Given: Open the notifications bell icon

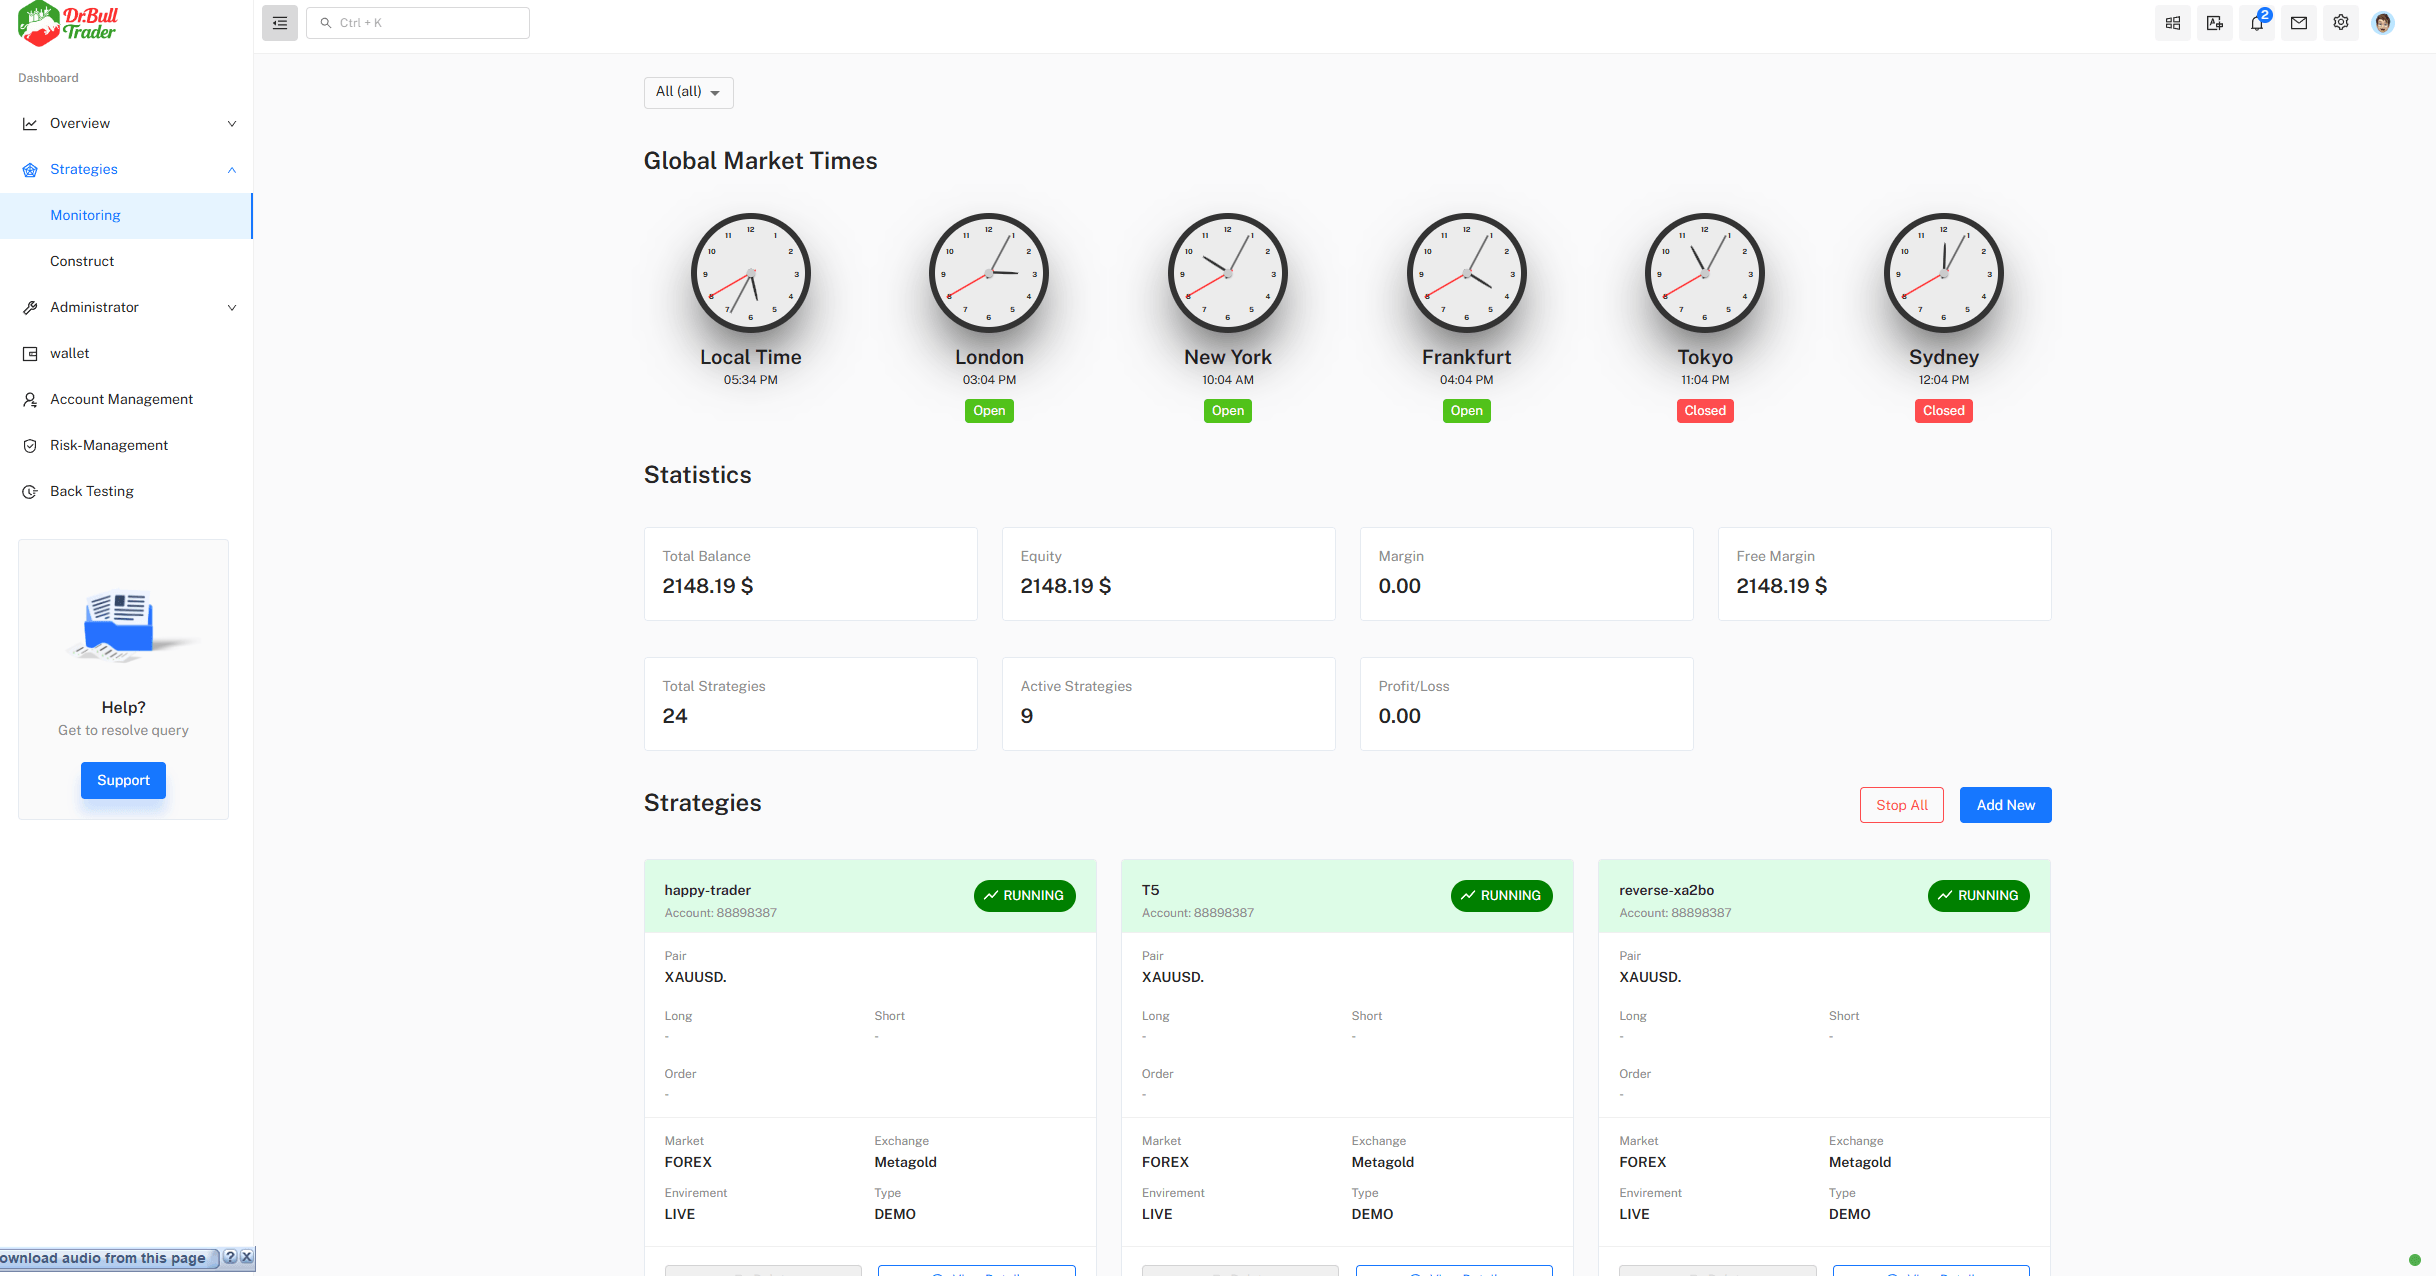Looking at the screenshot, I should [2257, 23].
